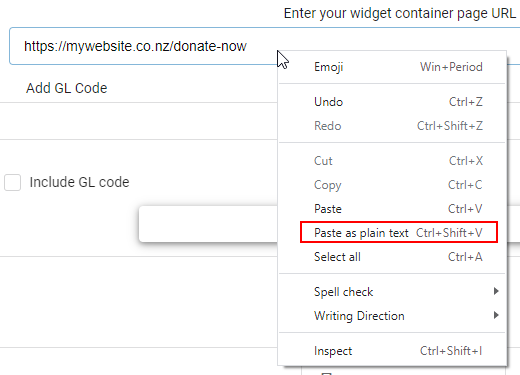Choose Copy in the context menu
Image resolution: width=520 pixels, height=375 pixels.
coord(392,185)
